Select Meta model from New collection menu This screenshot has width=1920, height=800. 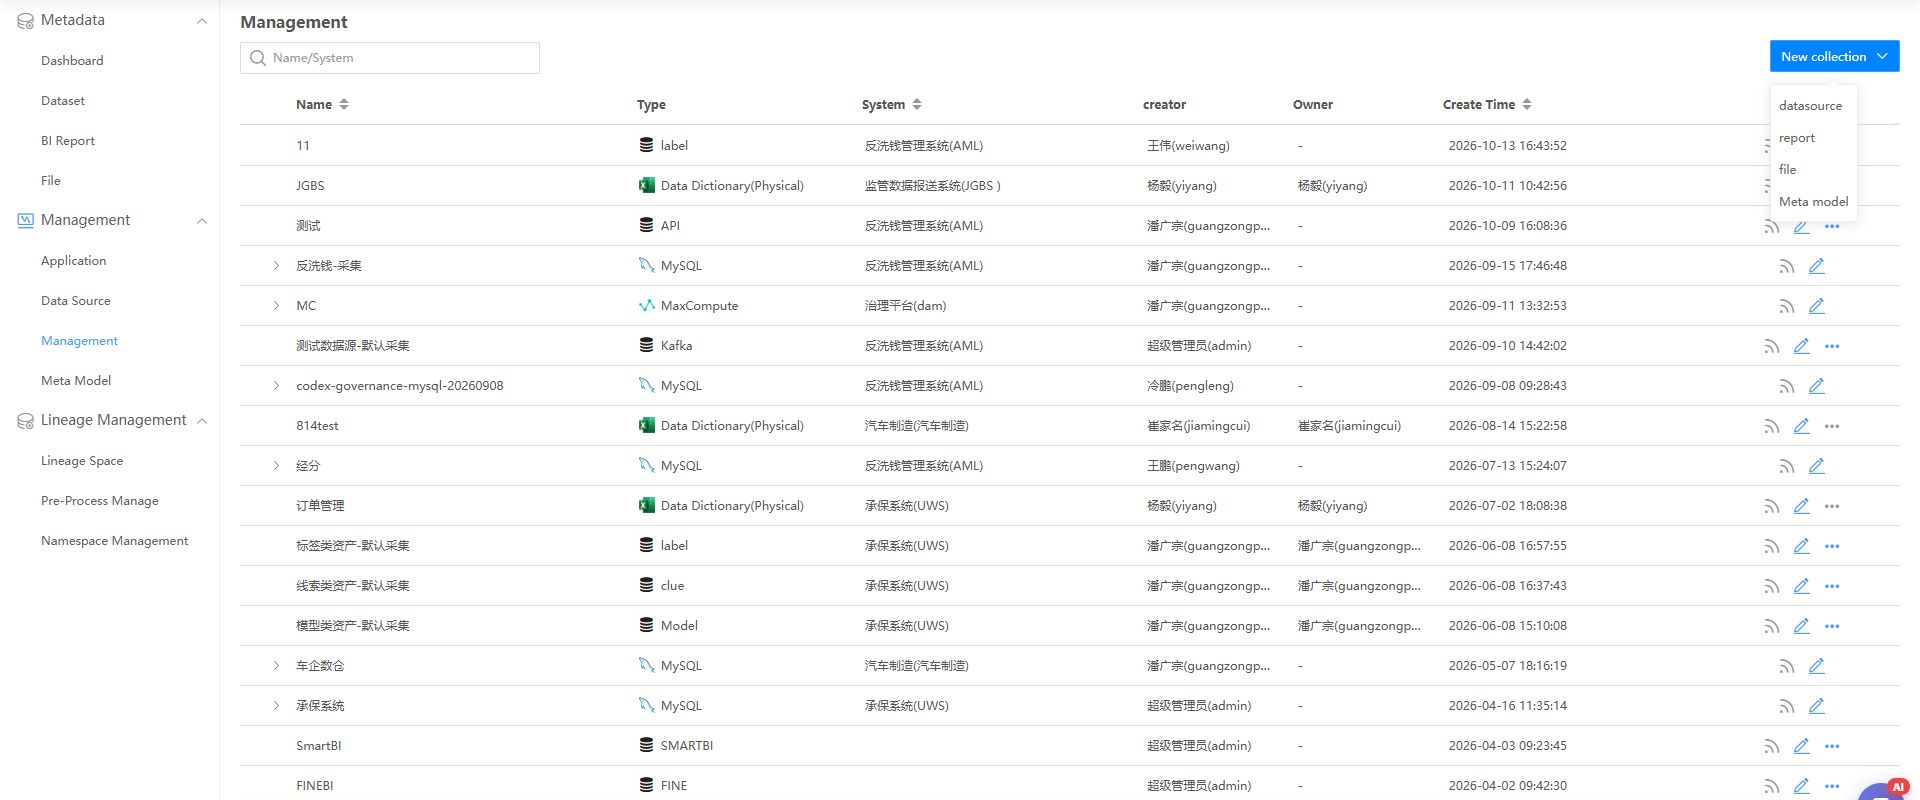tap(1813, 202)
